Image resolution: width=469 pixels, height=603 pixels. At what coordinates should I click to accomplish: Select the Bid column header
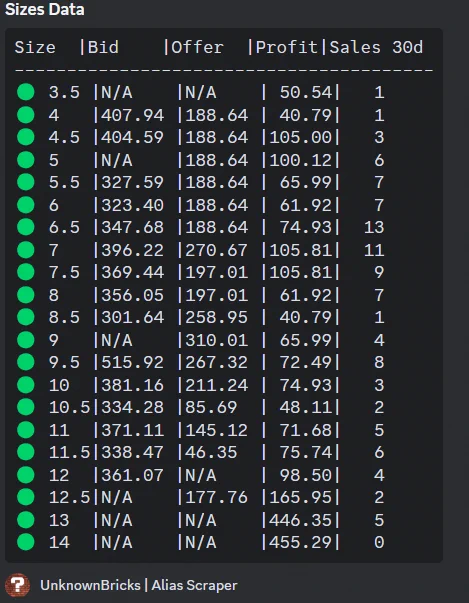pyautogui.click(x=103, y=48)
